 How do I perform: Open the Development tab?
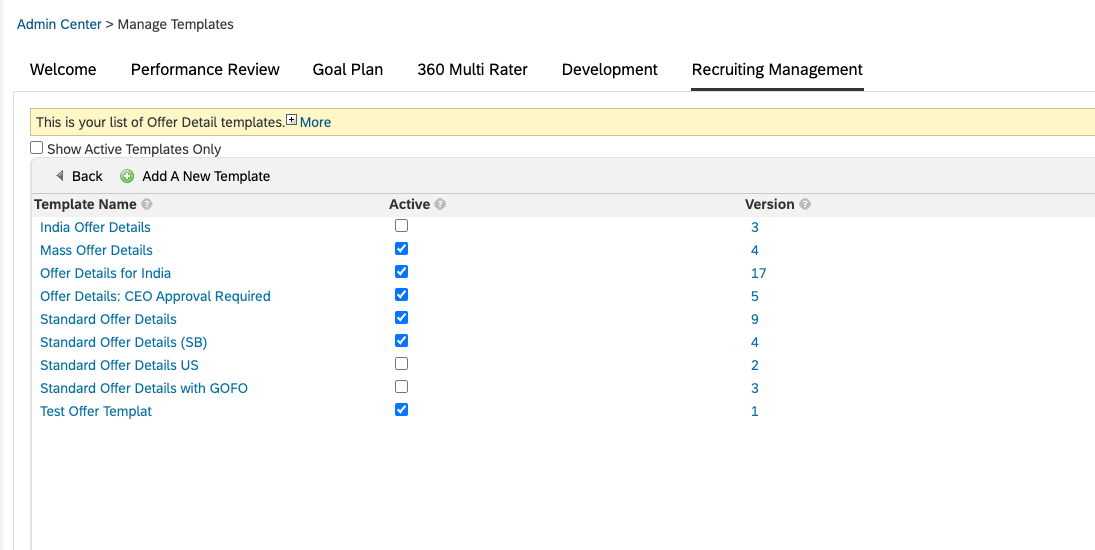[x=610, y=70]
